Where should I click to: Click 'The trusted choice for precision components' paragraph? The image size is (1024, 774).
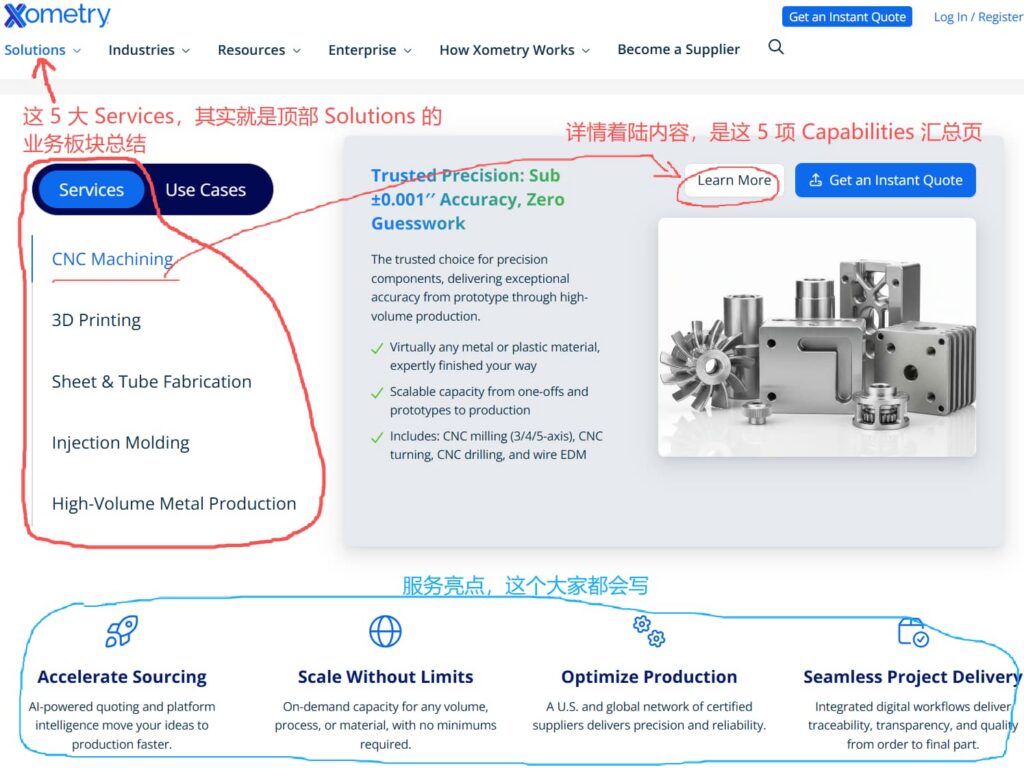tap(479, 287)
